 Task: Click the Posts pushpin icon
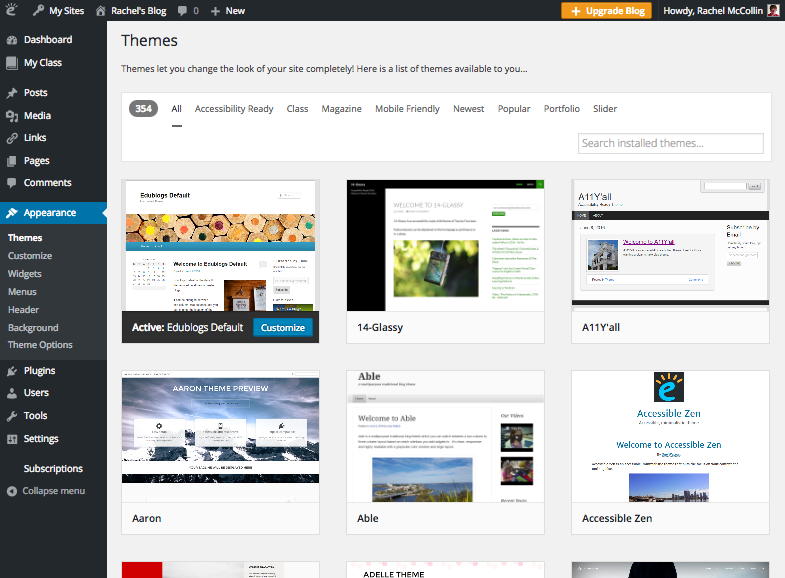(x=12, y=93)
